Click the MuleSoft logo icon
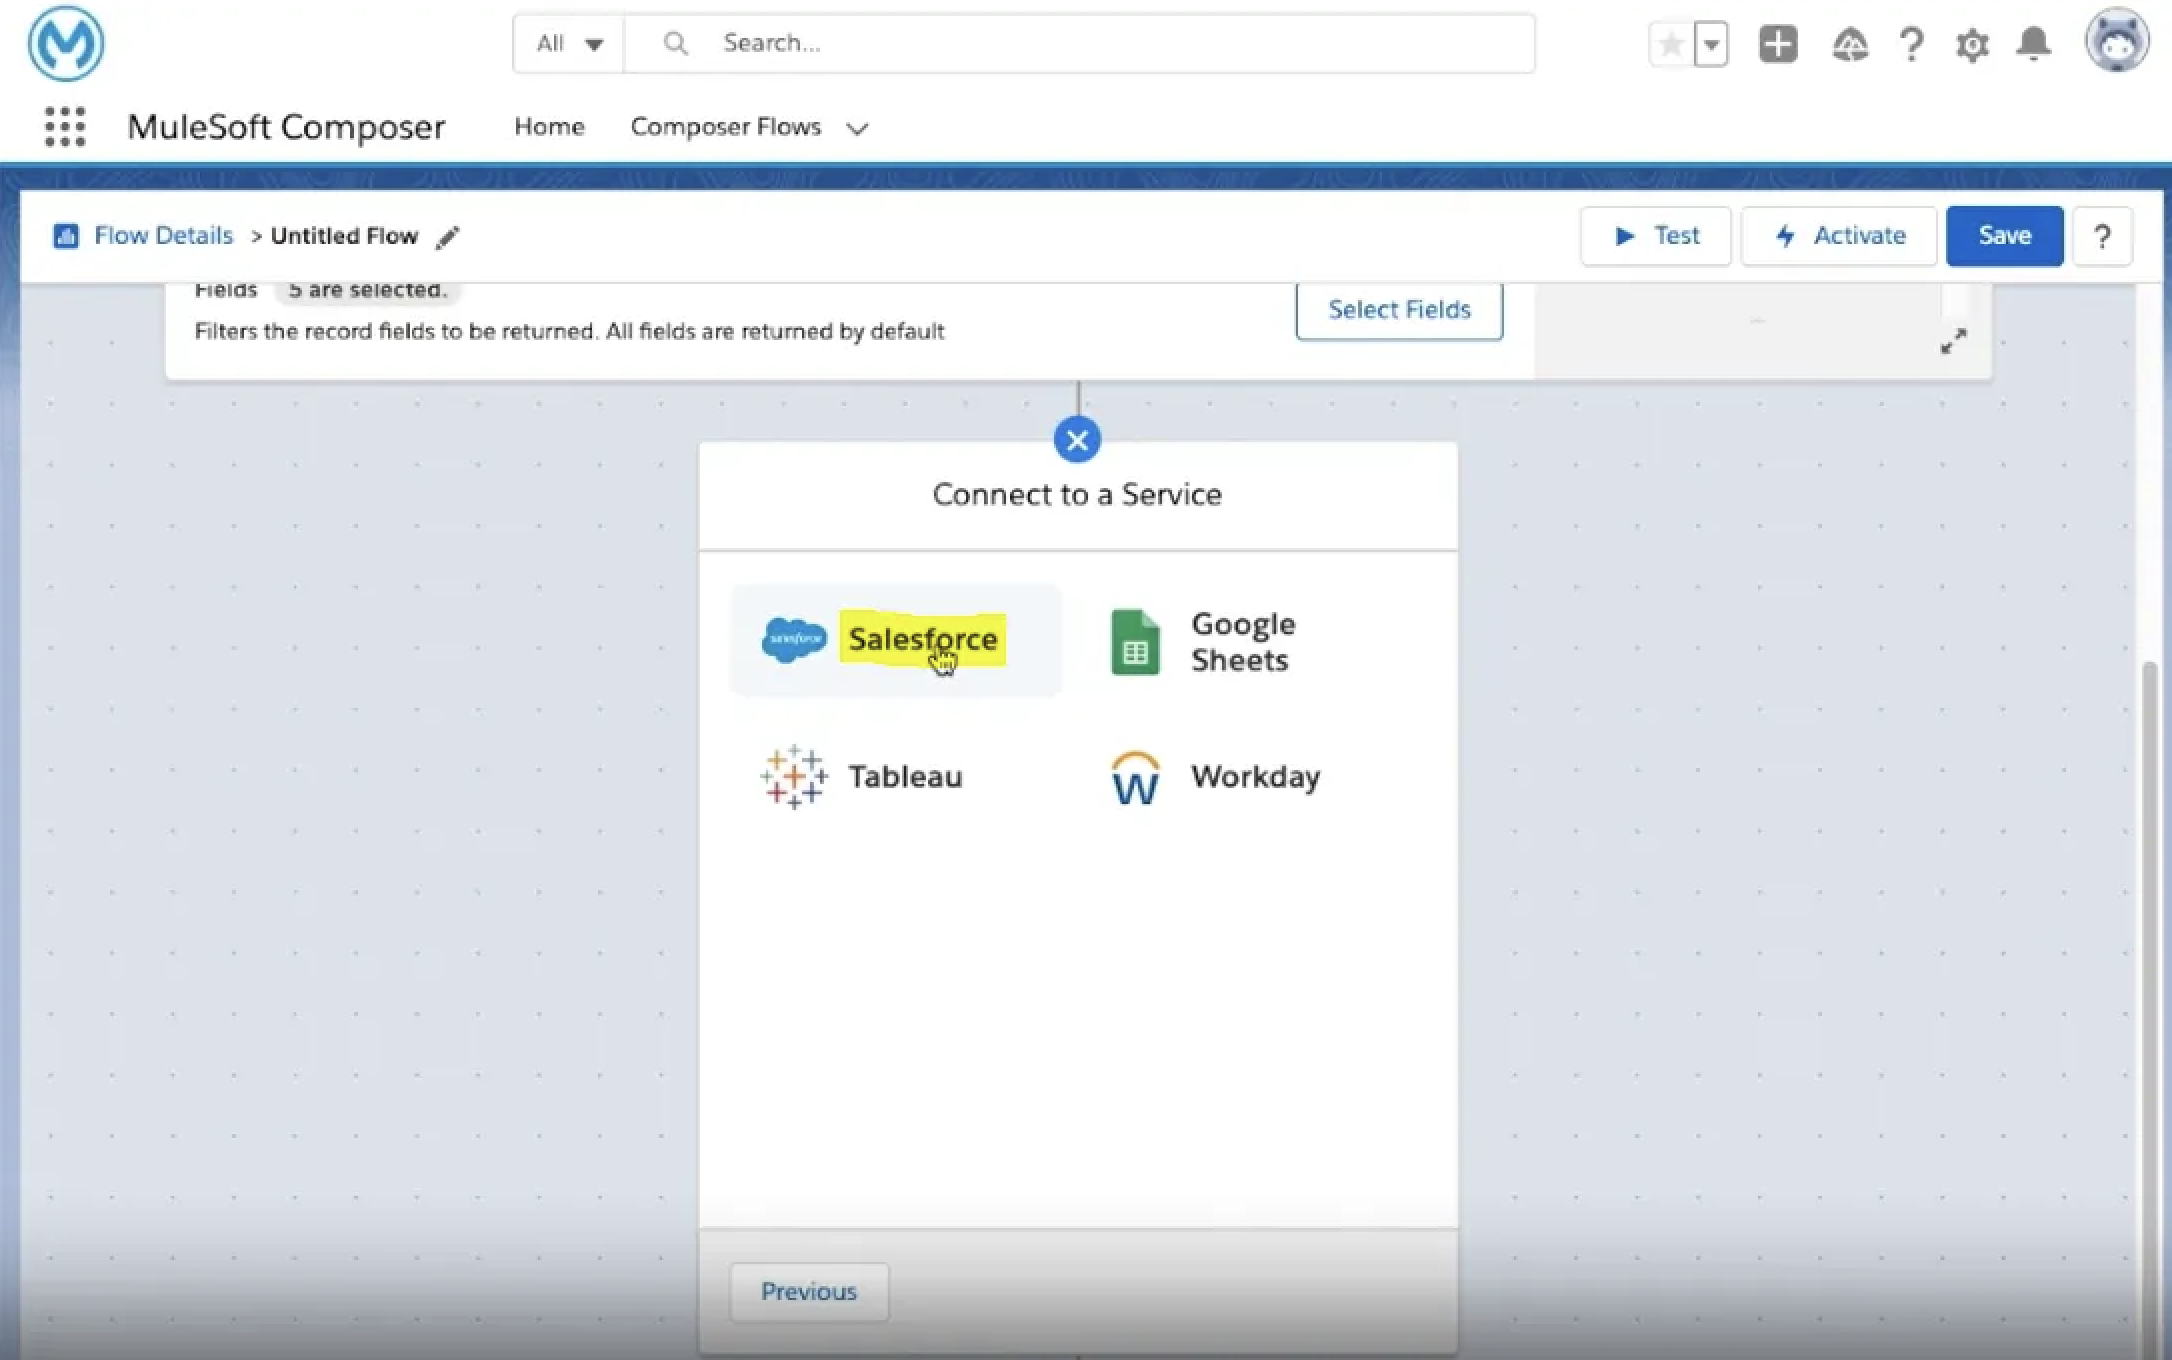Screen dimensions: 2172x1360 [x=66, y=43]
